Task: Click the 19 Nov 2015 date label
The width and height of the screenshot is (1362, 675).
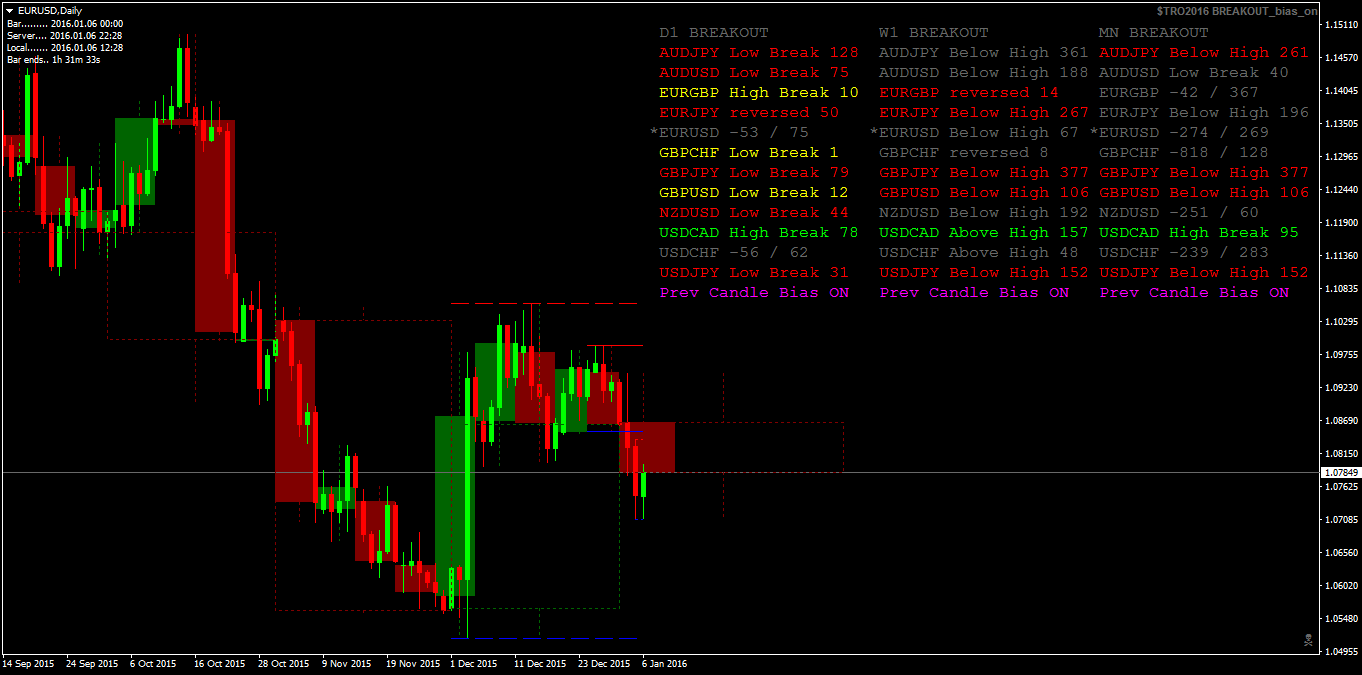Action: (x=412, y=663)
